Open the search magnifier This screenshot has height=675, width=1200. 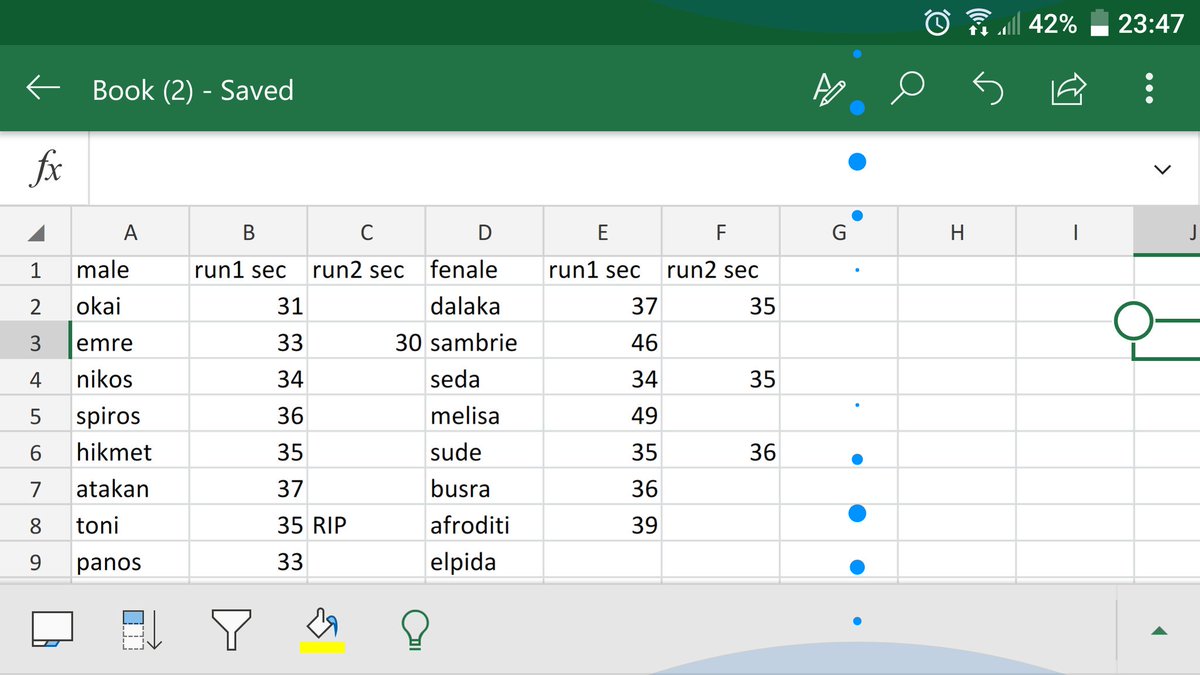[907, 89]
